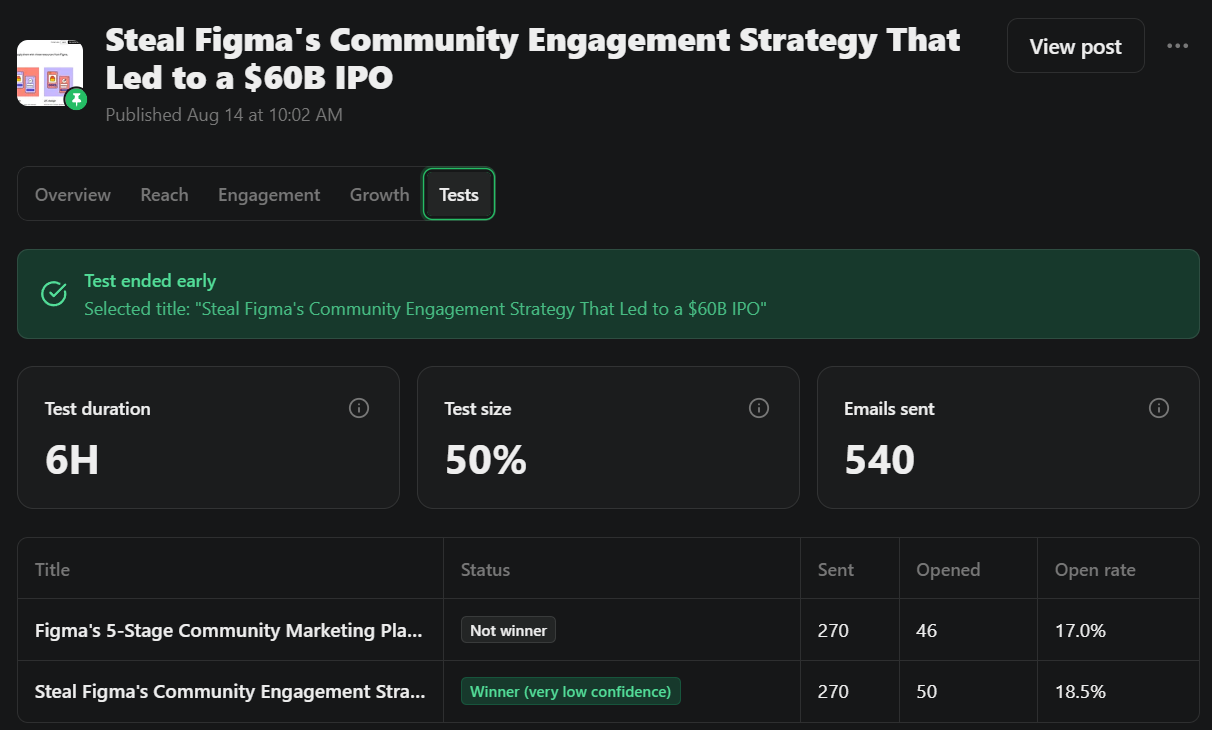The image size is (1212, 730).
Task: Open the post thumbnail image
Action: coord(50,72)
